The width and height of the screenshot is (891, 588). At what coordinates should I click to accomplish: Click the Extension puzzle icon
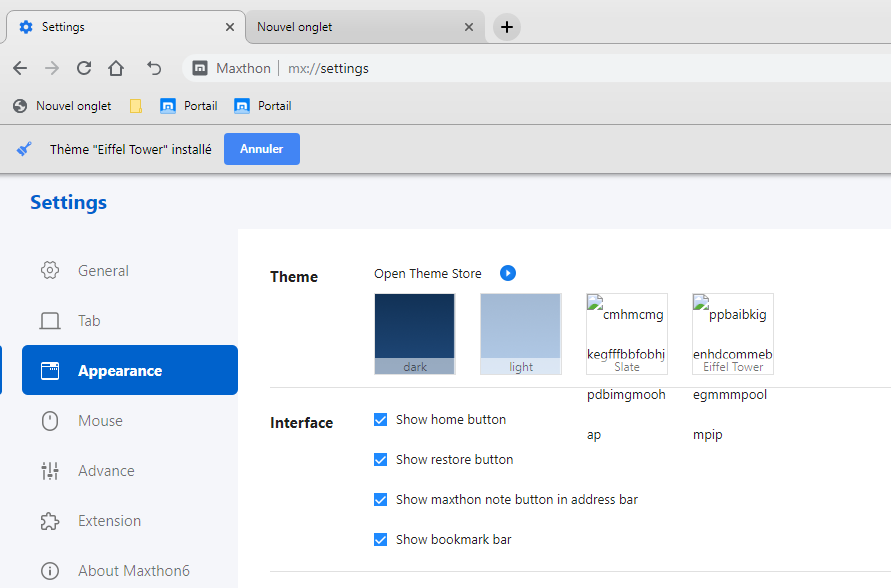click(x=49, y=520)
